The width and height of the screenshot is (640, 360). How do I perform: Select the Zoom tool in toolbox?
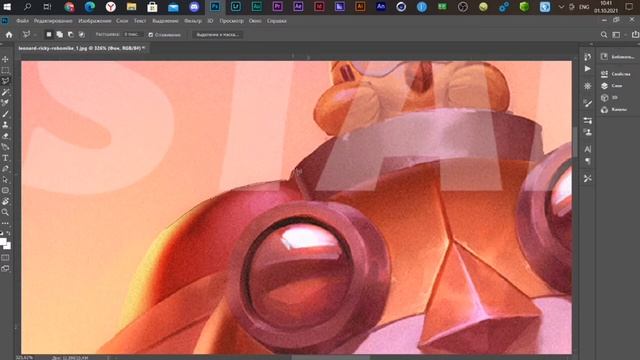coord(5,212)
